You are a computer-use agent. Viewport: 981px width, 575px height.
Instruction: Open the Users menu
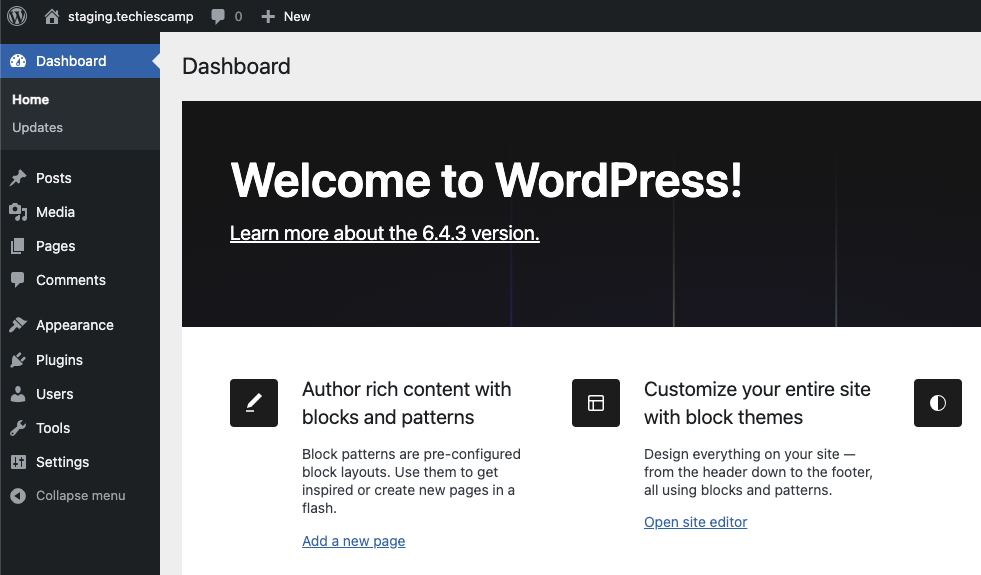(54, 394)
